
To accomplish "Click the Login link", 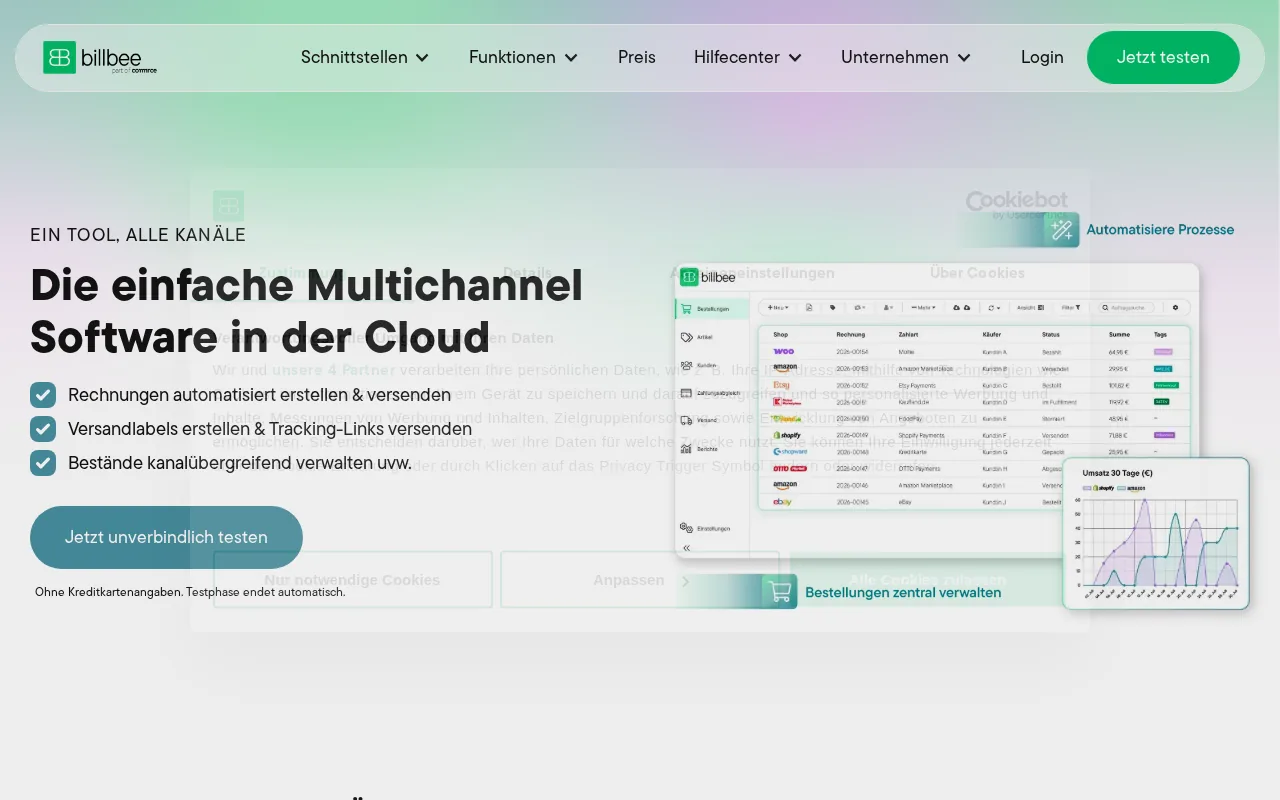I will 1042,57.
